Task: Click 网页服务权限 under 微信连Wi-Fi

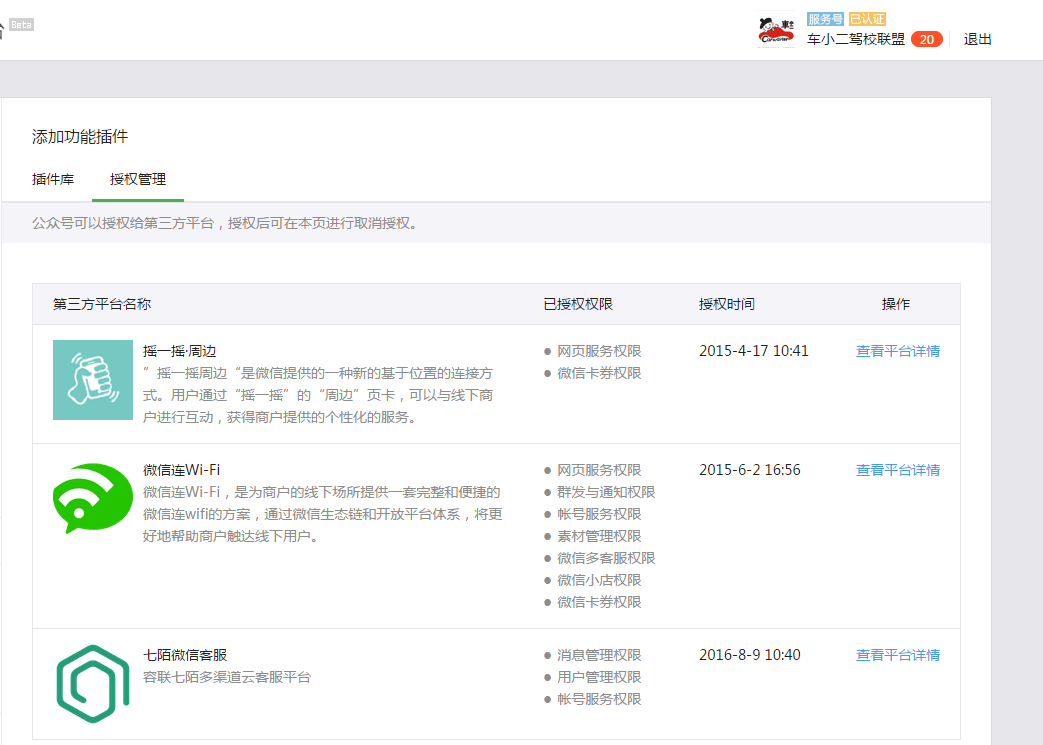Action: coord(599,470)
